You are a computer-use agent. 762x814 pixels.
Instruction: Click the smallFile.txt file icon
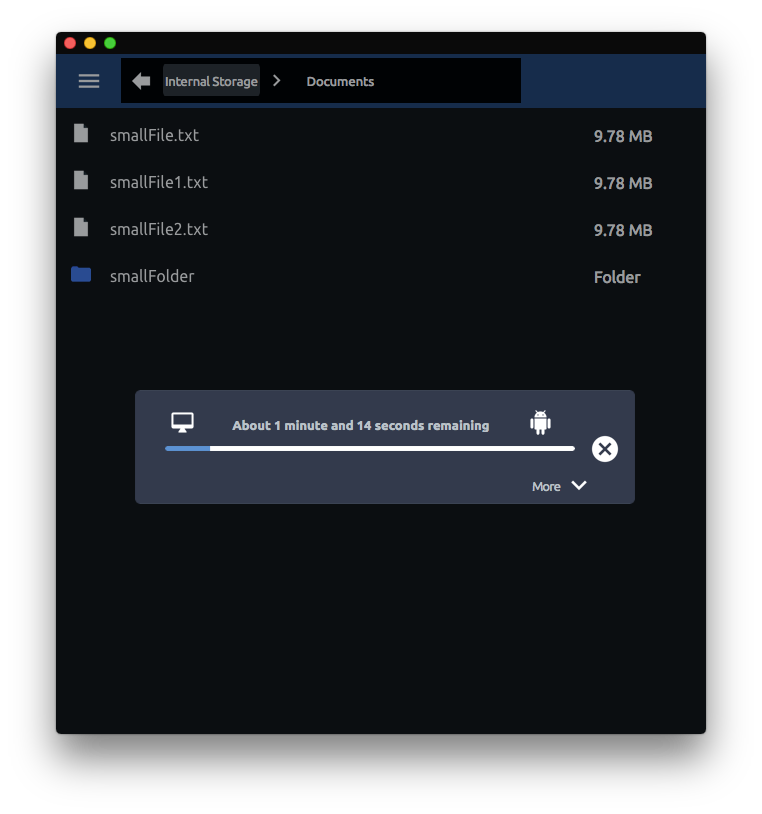point(81,134)
